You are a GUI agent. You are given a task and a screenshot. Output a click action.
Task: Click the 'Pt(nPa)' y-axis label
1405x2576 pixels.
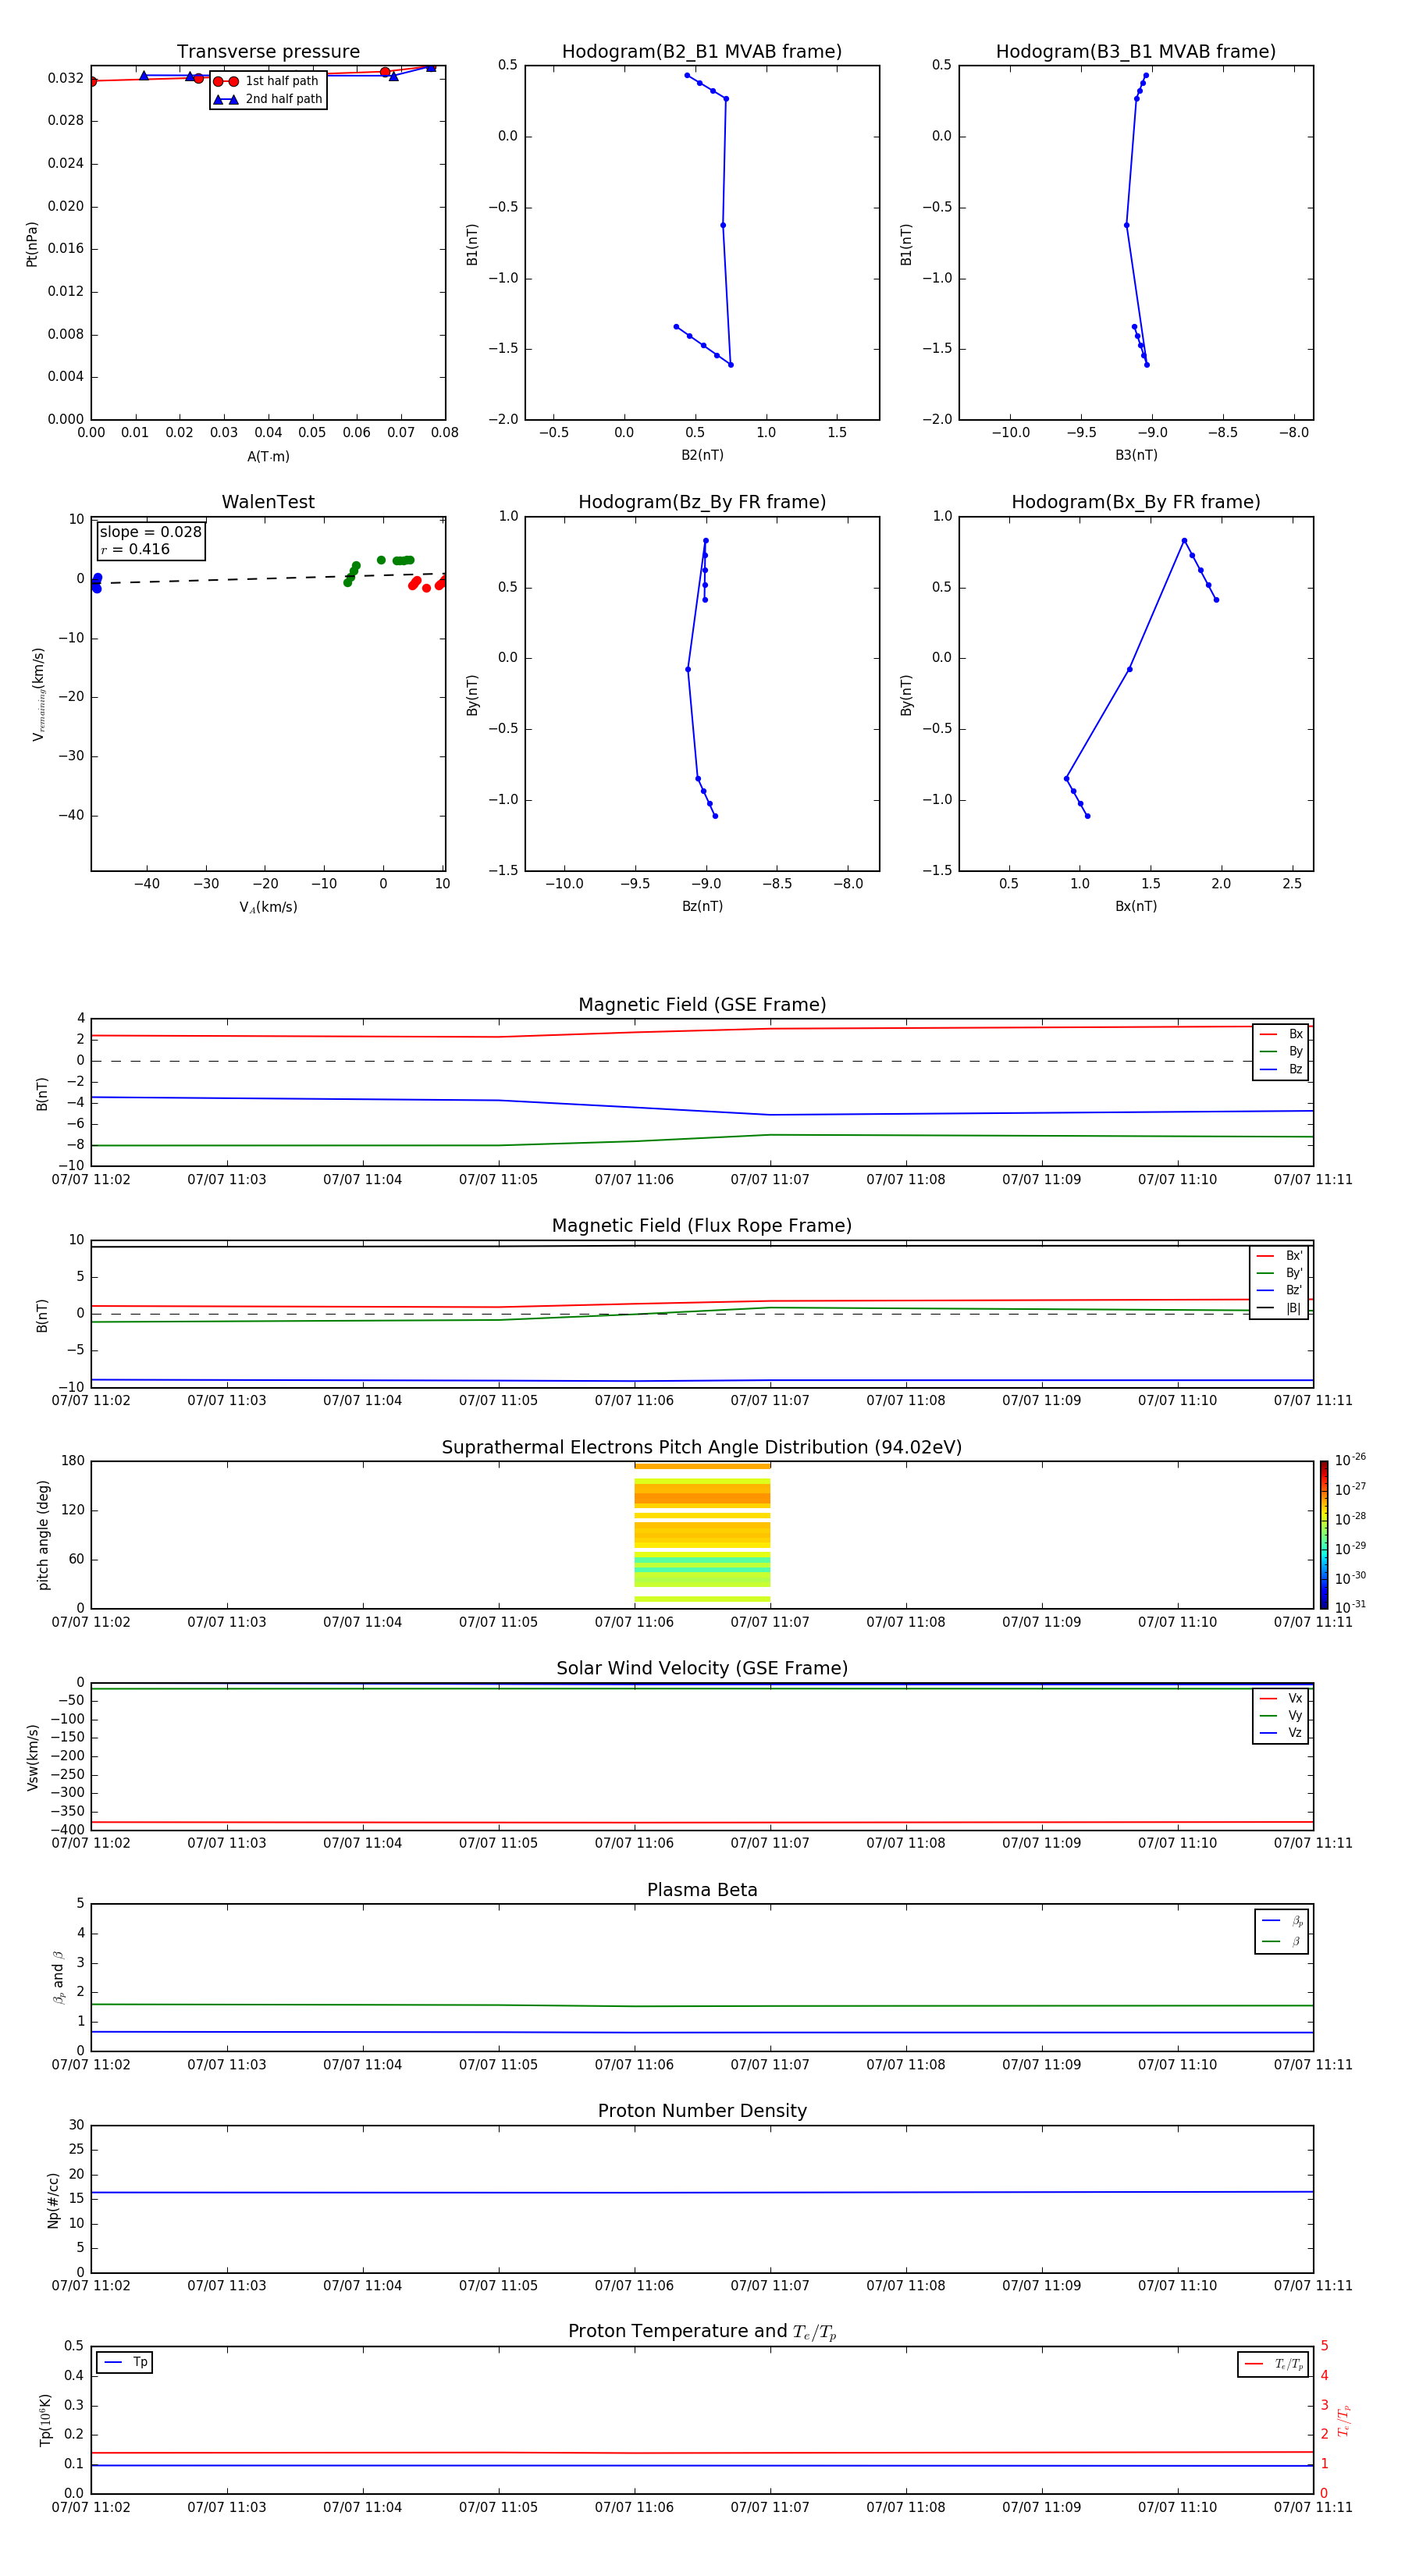(x=32, y=243)
